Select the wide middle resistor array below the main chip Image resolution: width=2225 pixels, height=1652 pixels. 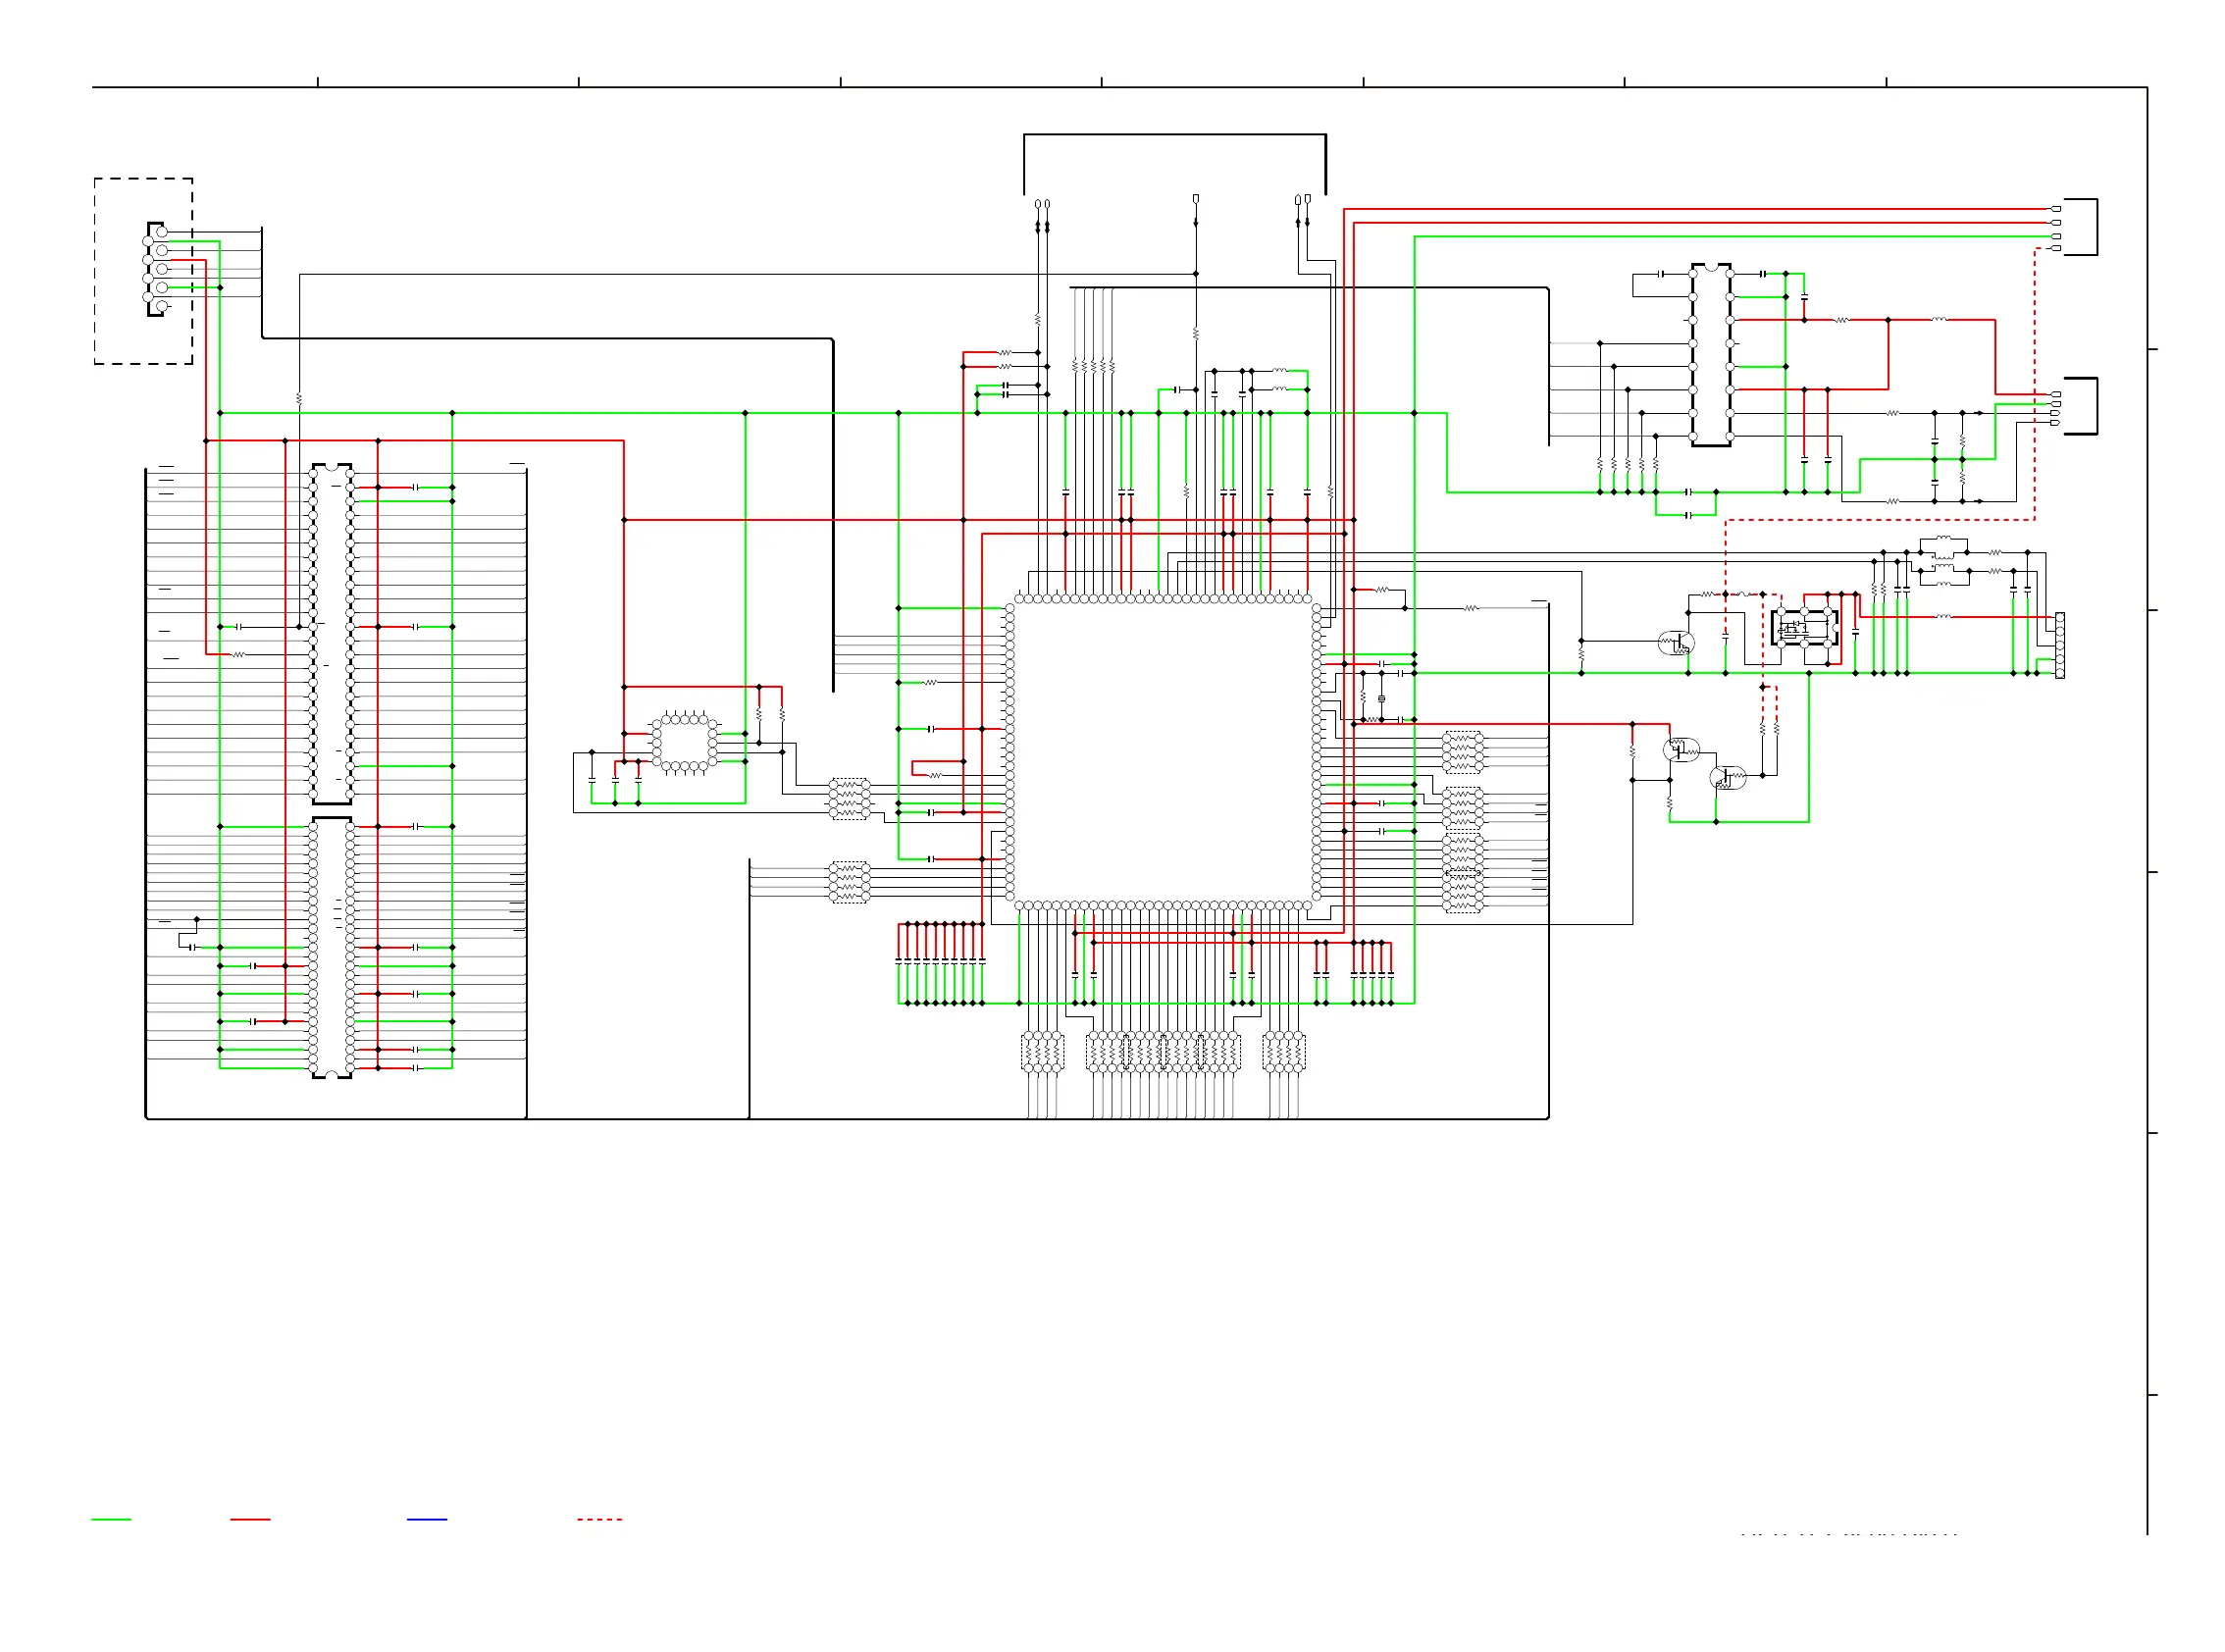[x=1163, y=1053]
